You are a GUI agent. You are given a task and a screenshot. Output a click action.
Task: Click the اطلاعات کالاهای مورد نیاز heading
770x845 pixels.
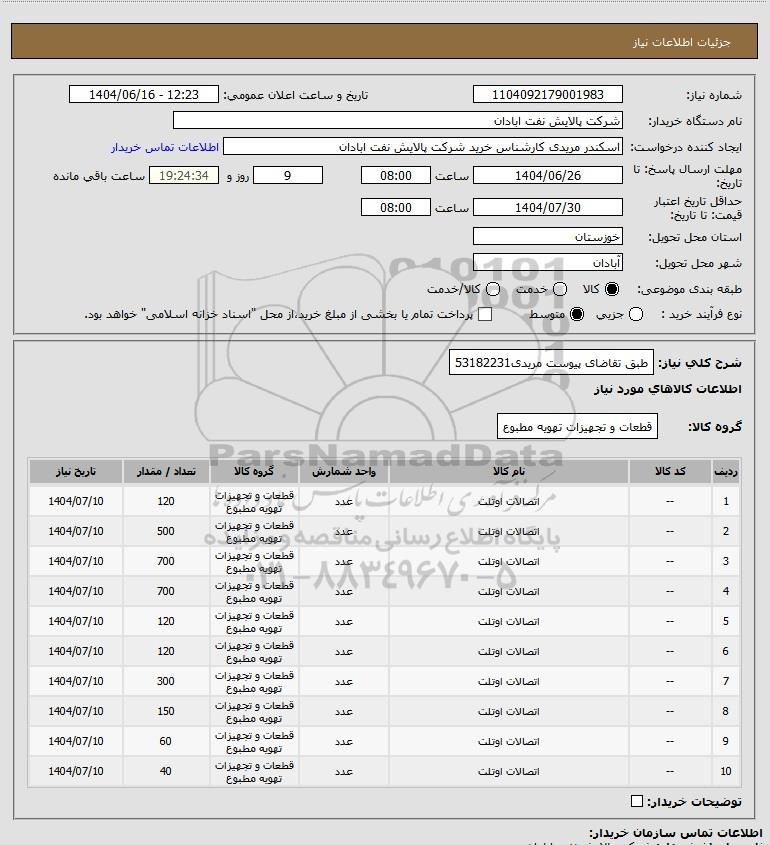668,389
